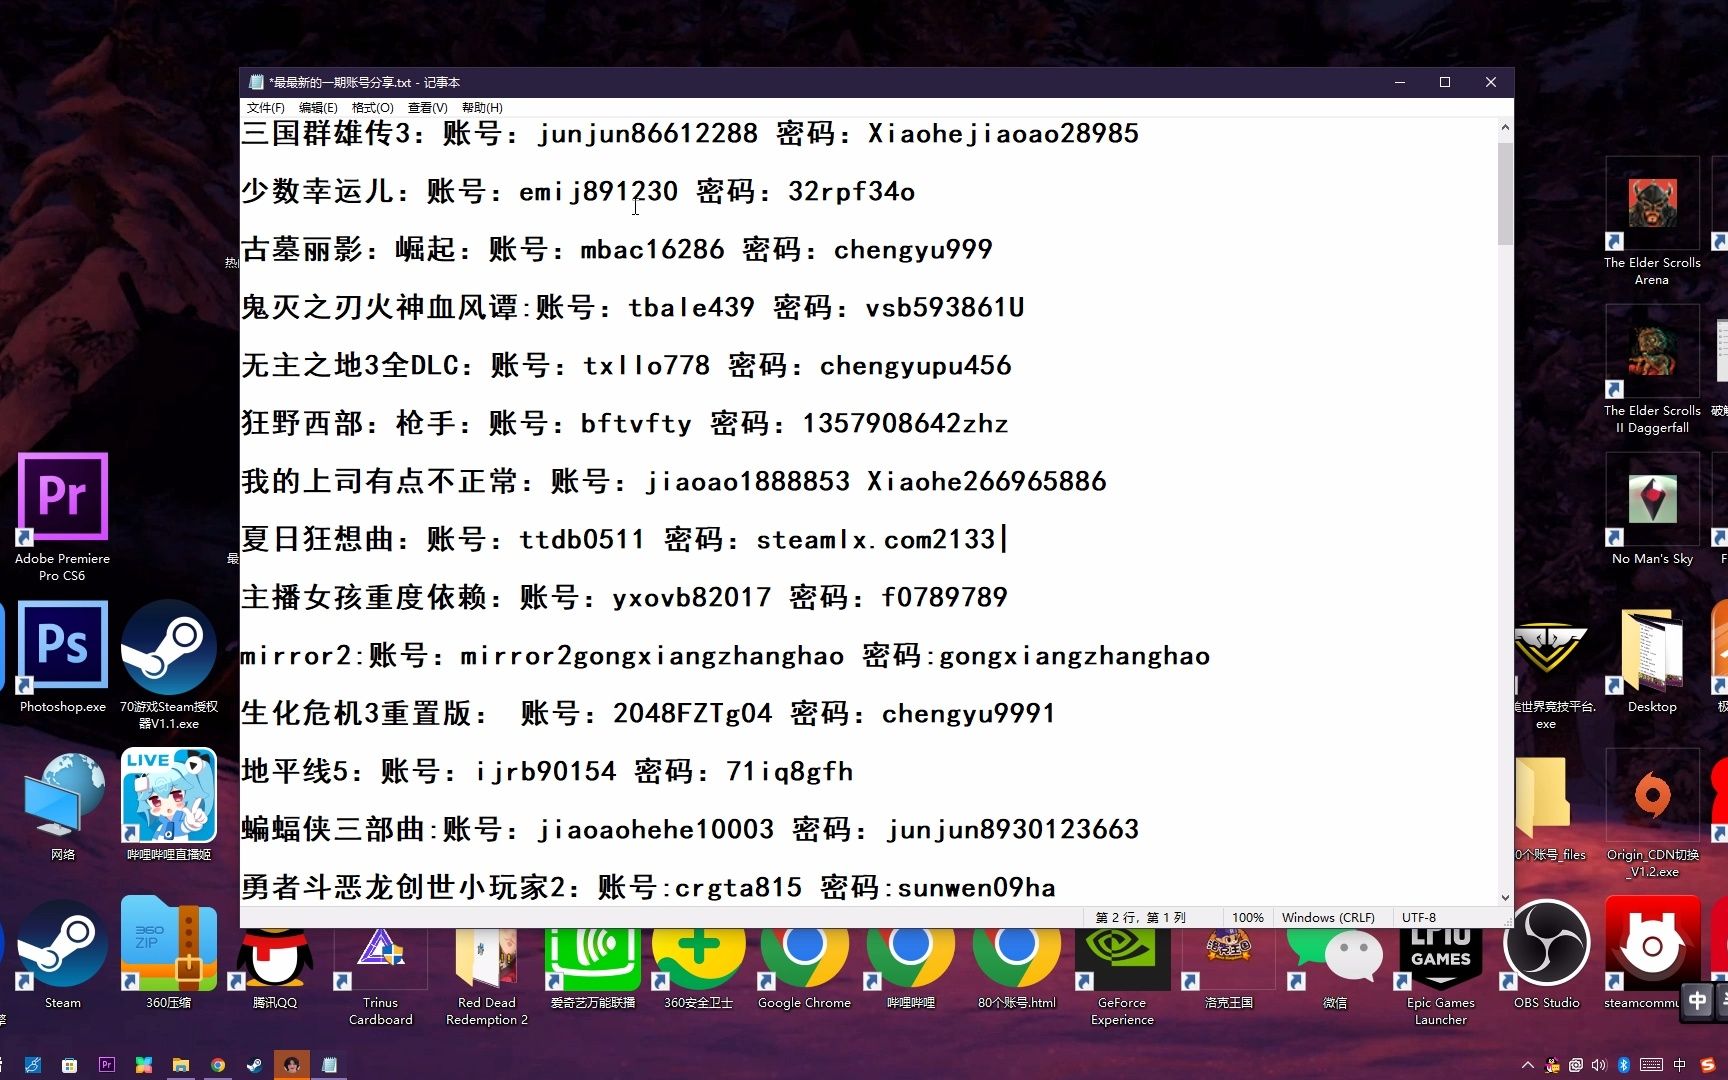1728x1080 pixels.
Task: Open the 编辑(E) menu in Notepad
Action: tap(318, 108)
